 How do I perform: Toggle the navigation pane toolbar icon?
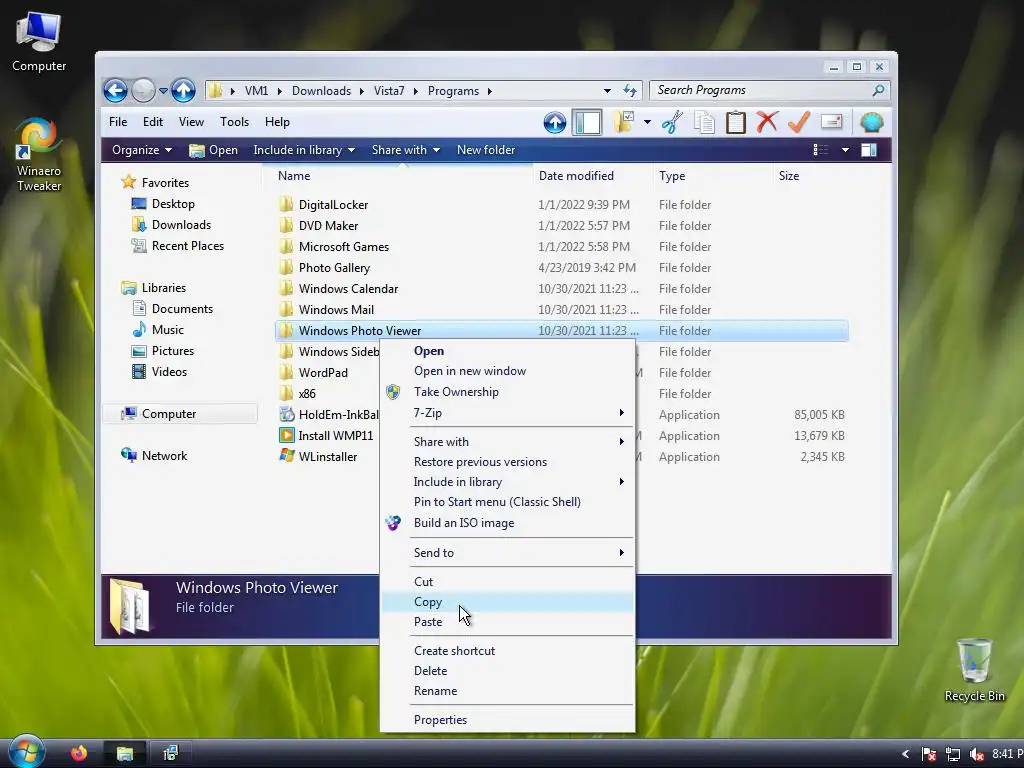click(587, 122)
